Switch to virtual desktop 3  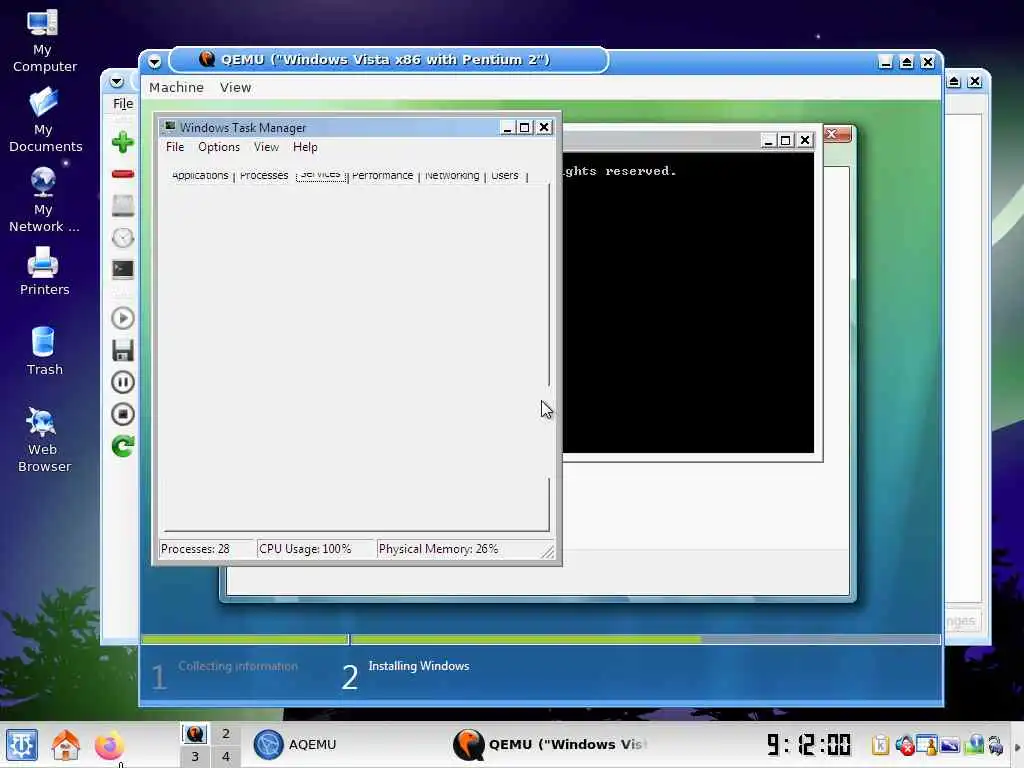[195, 756]
